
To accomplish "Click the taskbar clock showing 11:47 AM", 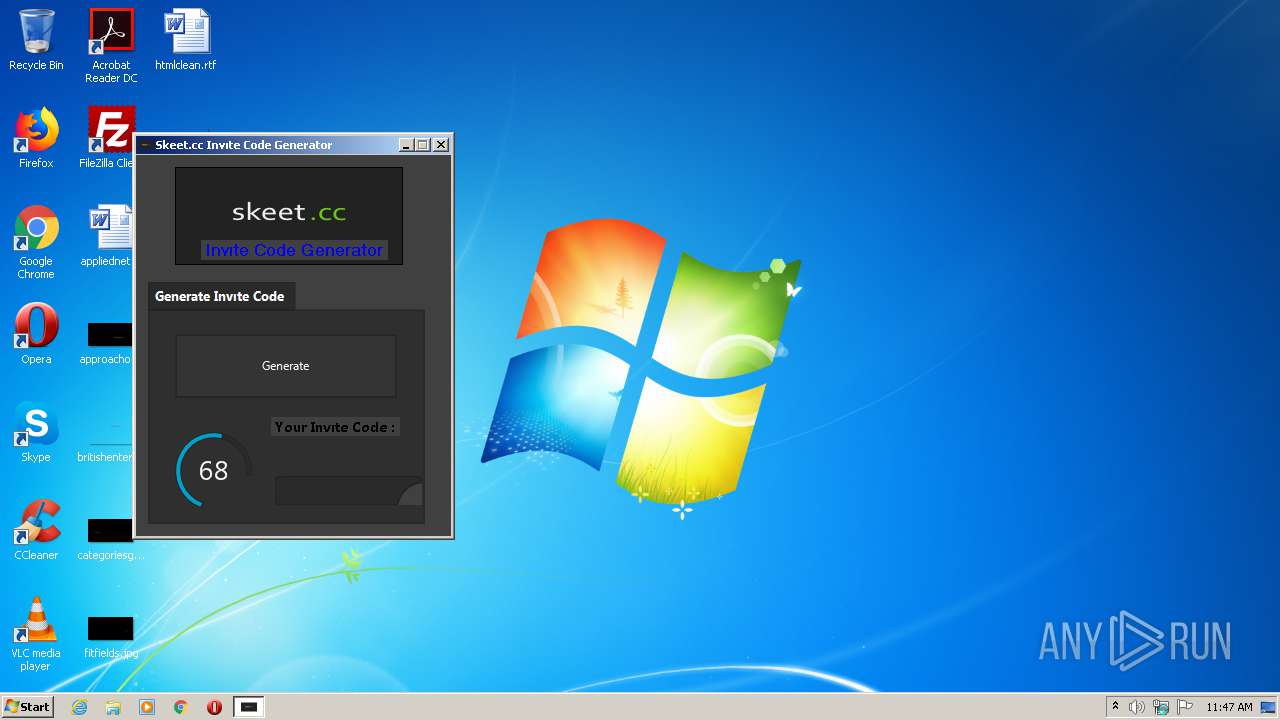I will (1229, 707).
